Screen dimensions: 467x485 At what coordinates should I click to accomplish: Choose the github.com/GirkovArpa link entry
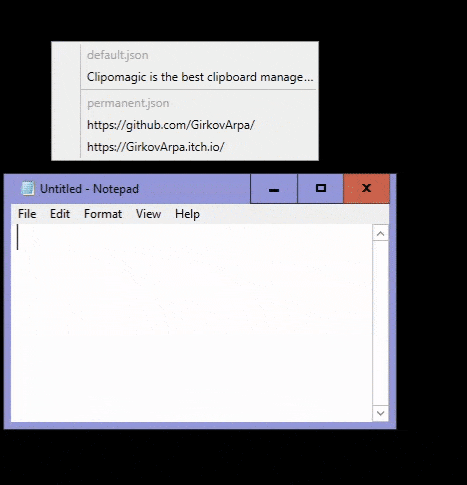coord(200,125)
